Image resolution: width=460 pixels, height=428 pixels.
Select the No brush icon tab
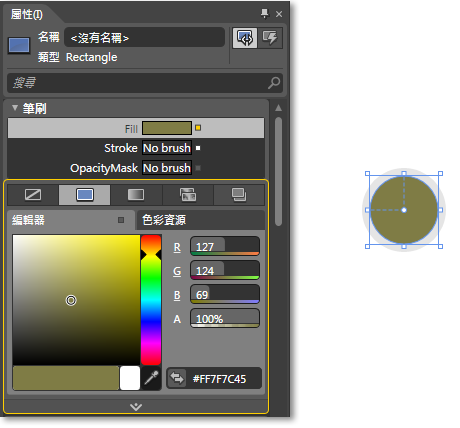click(x=33, y=195)
